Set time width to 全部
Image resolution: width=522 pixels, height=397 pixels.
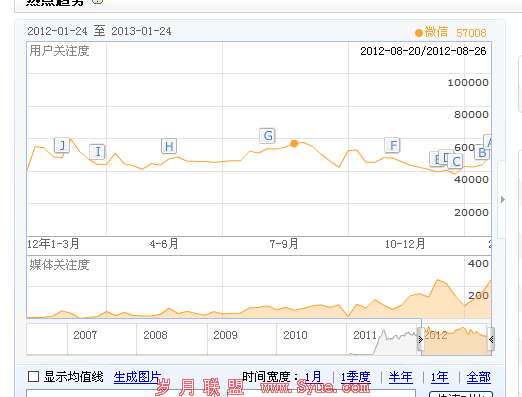coord(479,377)
